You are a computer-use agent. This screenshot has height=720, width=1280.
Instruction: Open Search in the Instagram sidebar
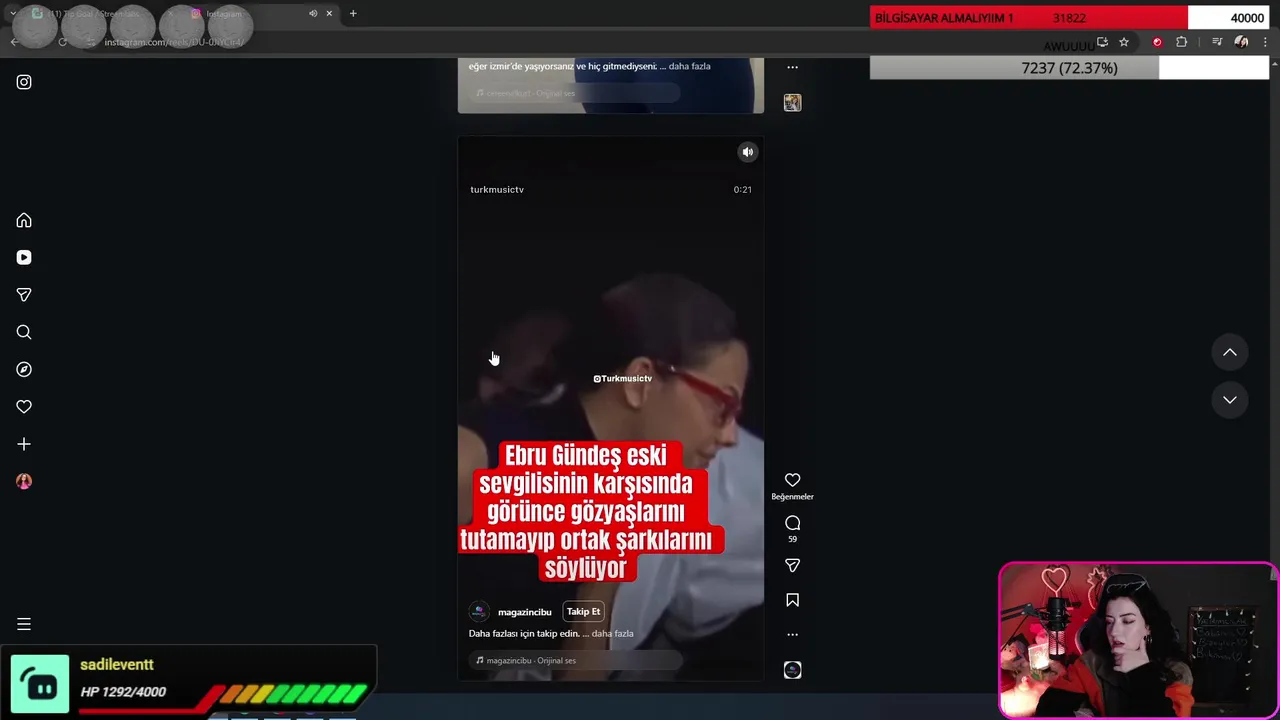point(24,332)
